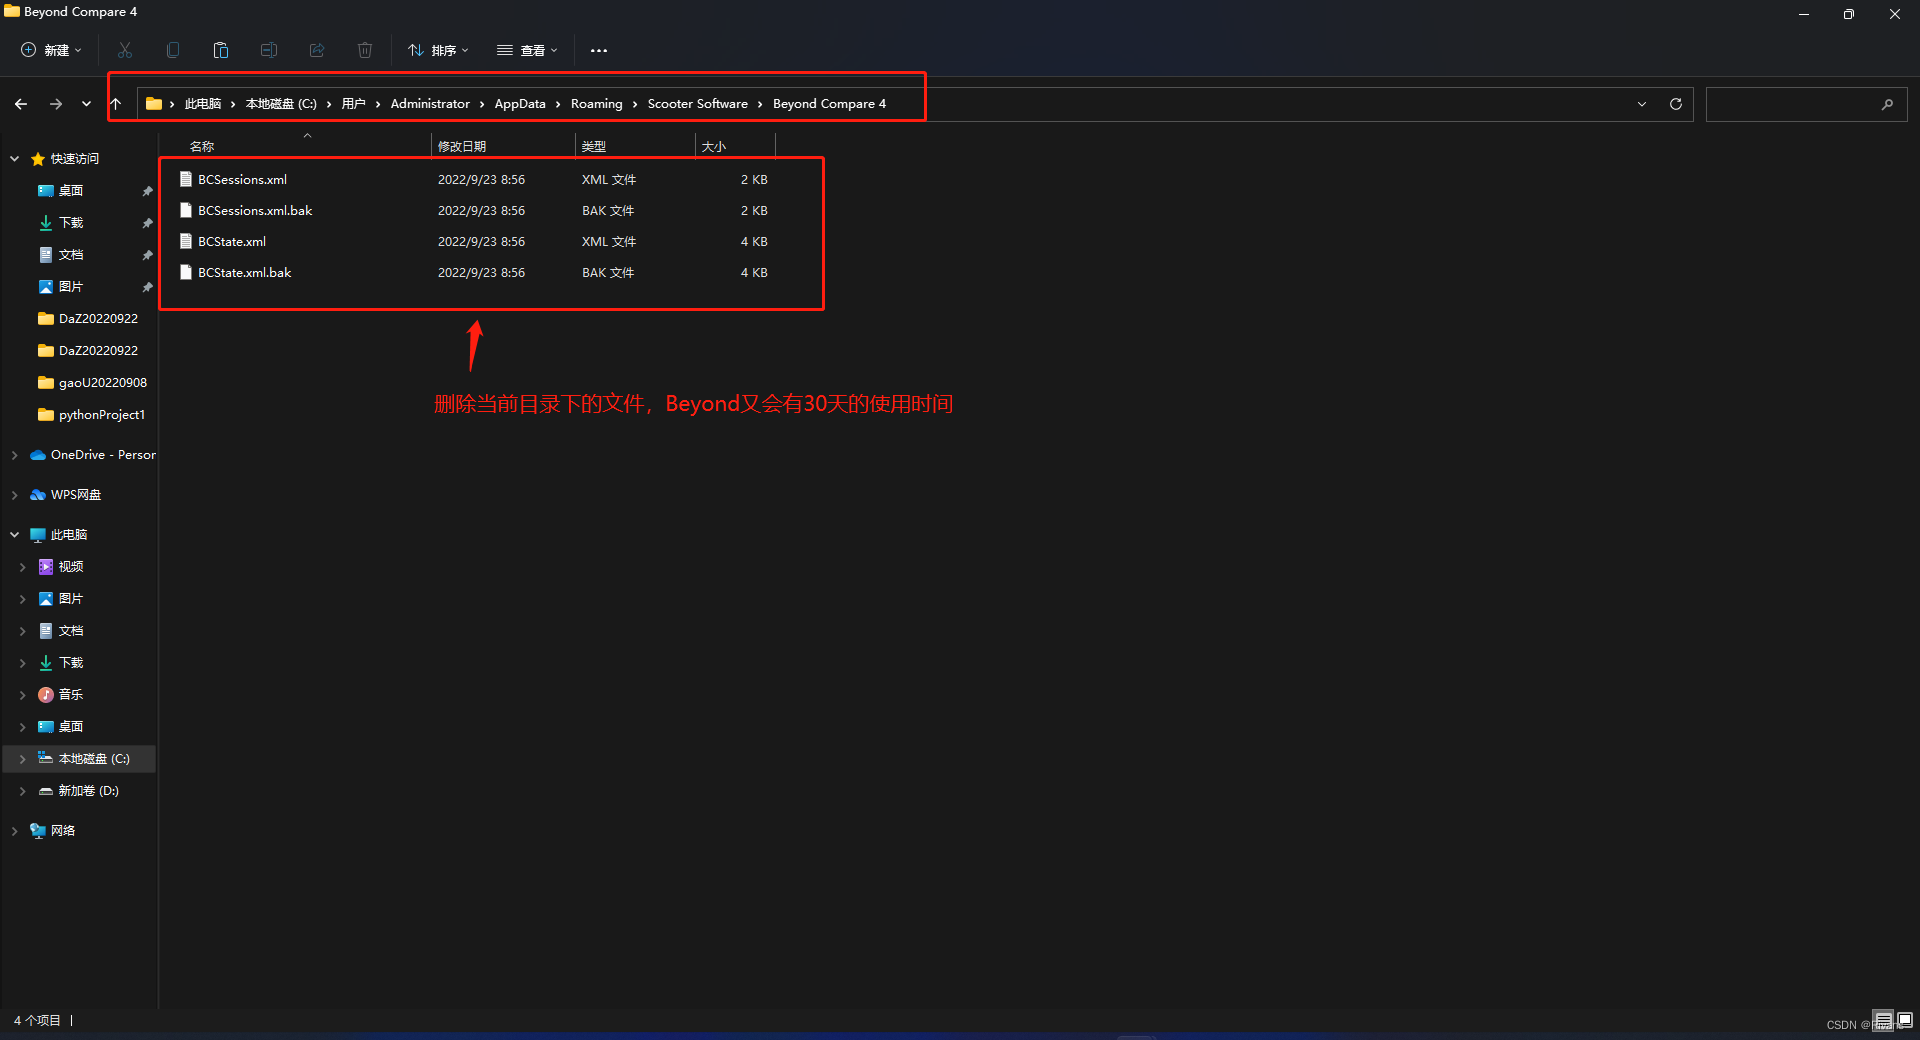Open the 排序 (Sort) dropdown menu
The width and height of the screenshot is (1920, 1040).
tap(438, 50)
